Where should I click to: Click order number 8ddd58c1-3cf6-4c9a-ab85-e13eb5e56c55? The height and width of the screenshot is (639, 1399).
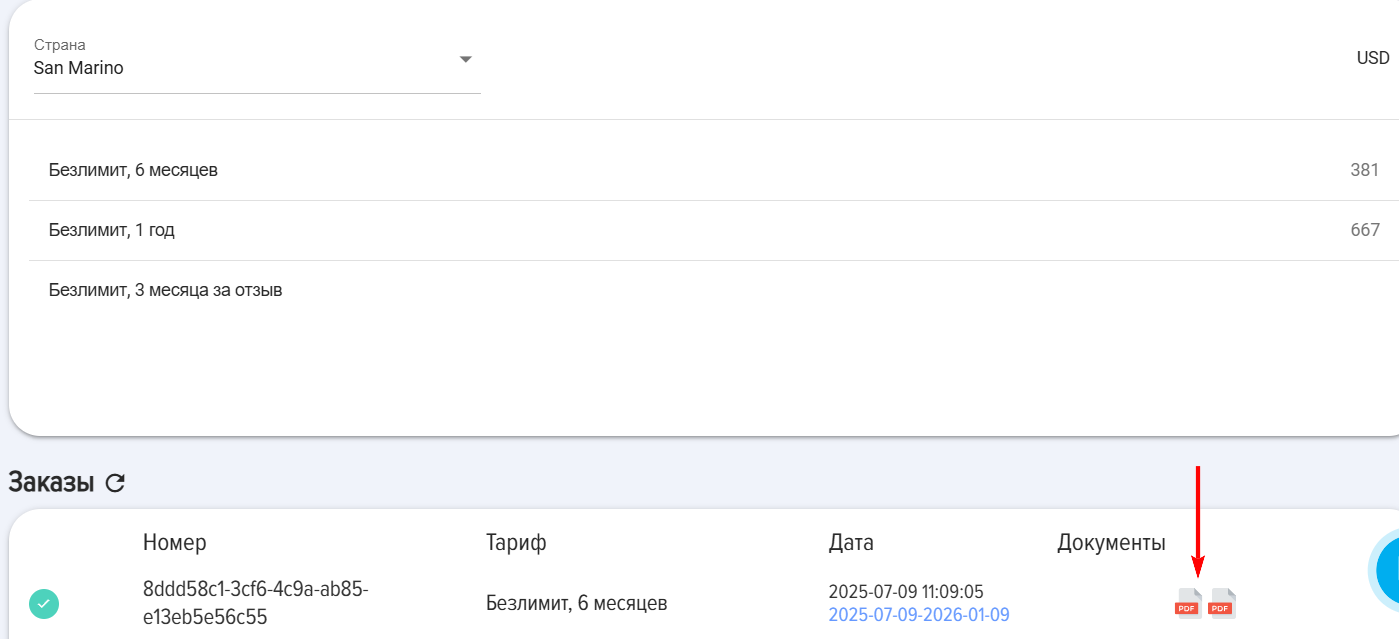(256, 603)
